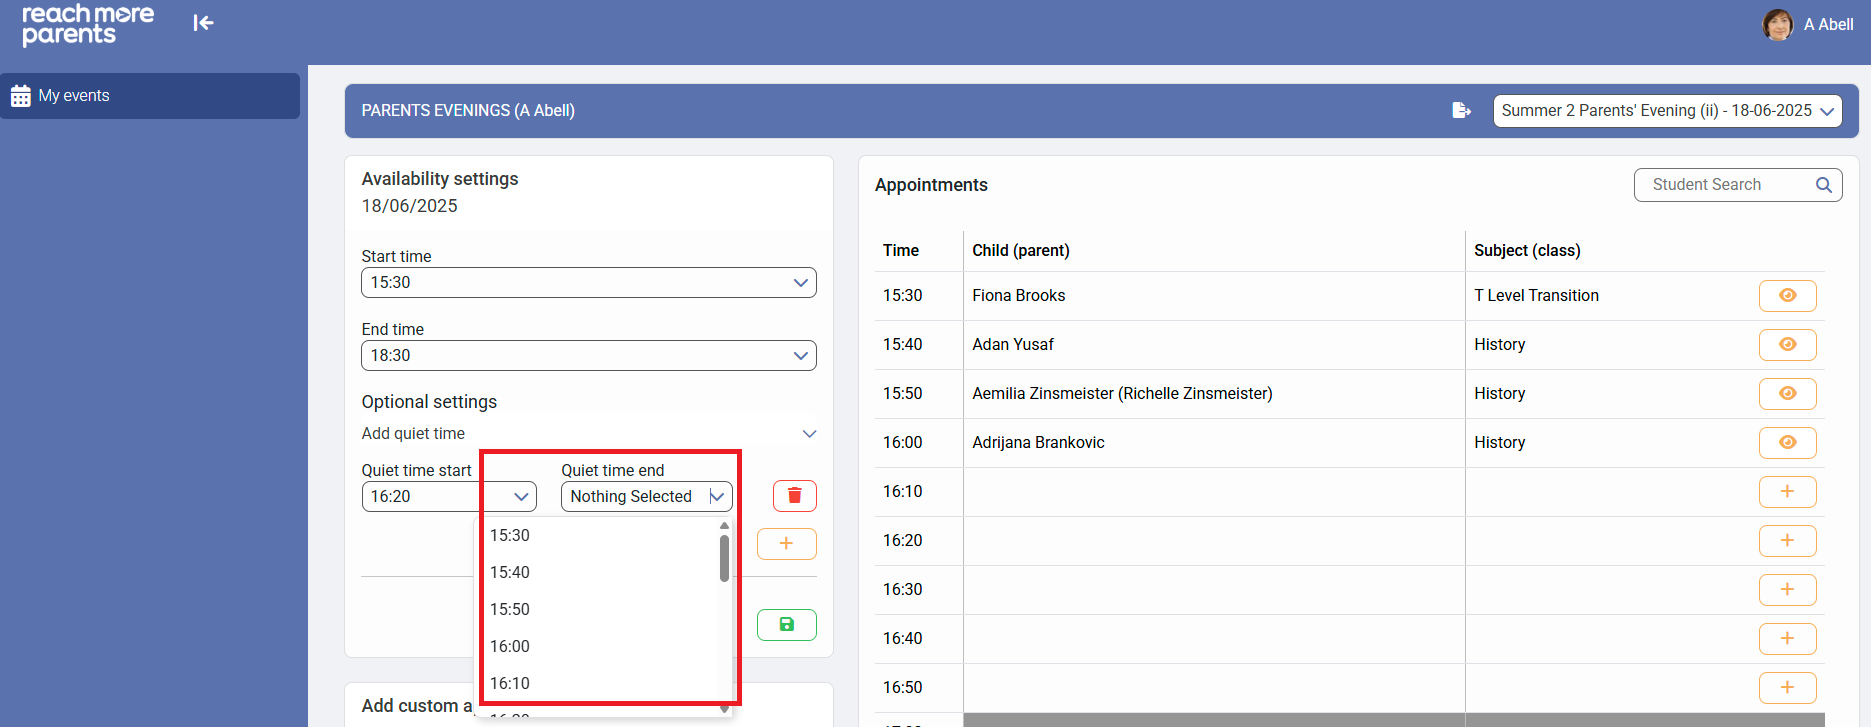Click the Student Search input field

[x=1725, y=185]
